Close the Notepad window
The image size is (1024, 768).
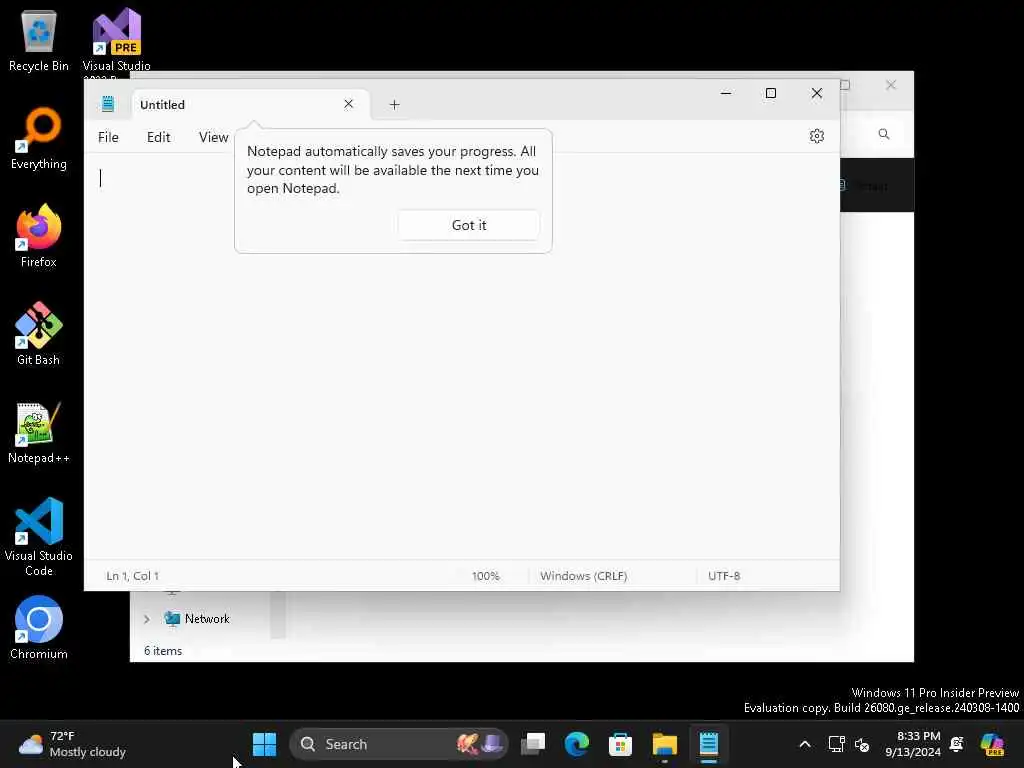coord(816,93)
